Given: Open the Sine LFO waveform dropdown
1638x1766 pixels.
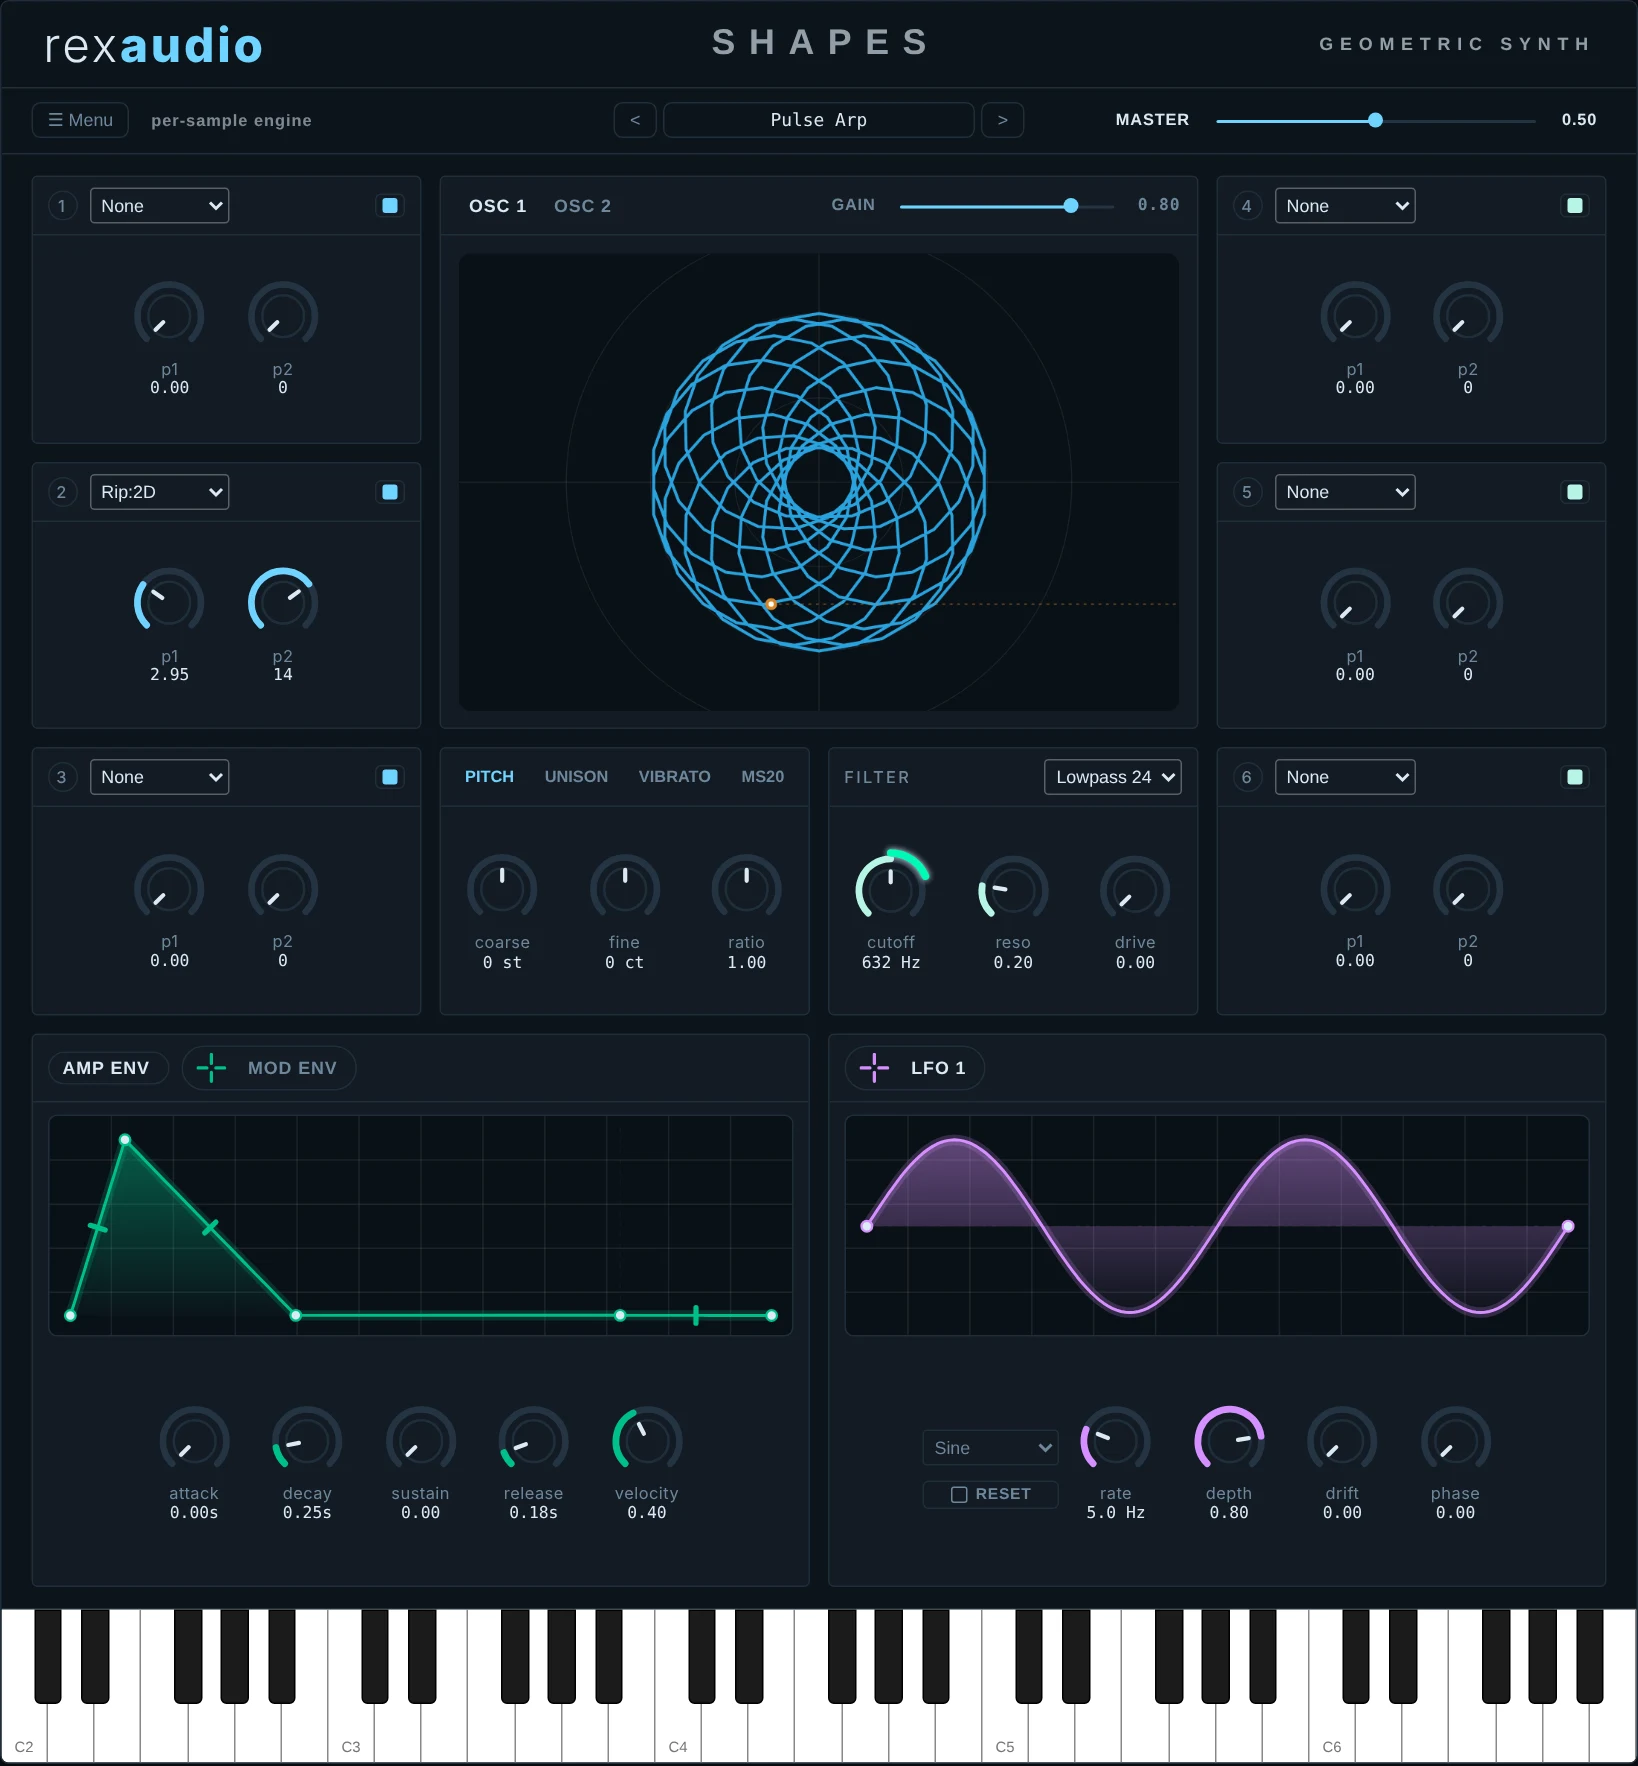Looking at the screenshot, I should pos(990,1447).
